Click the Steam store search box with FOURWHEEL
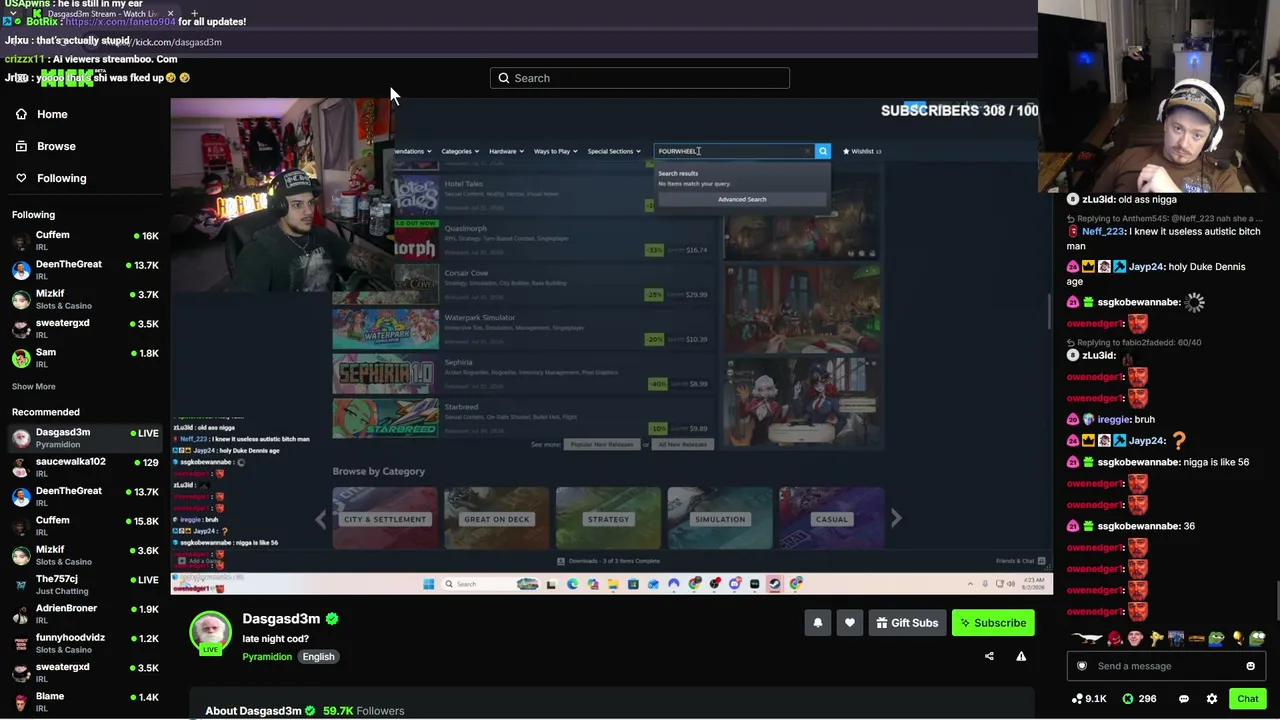 click(x=734, y=151)
